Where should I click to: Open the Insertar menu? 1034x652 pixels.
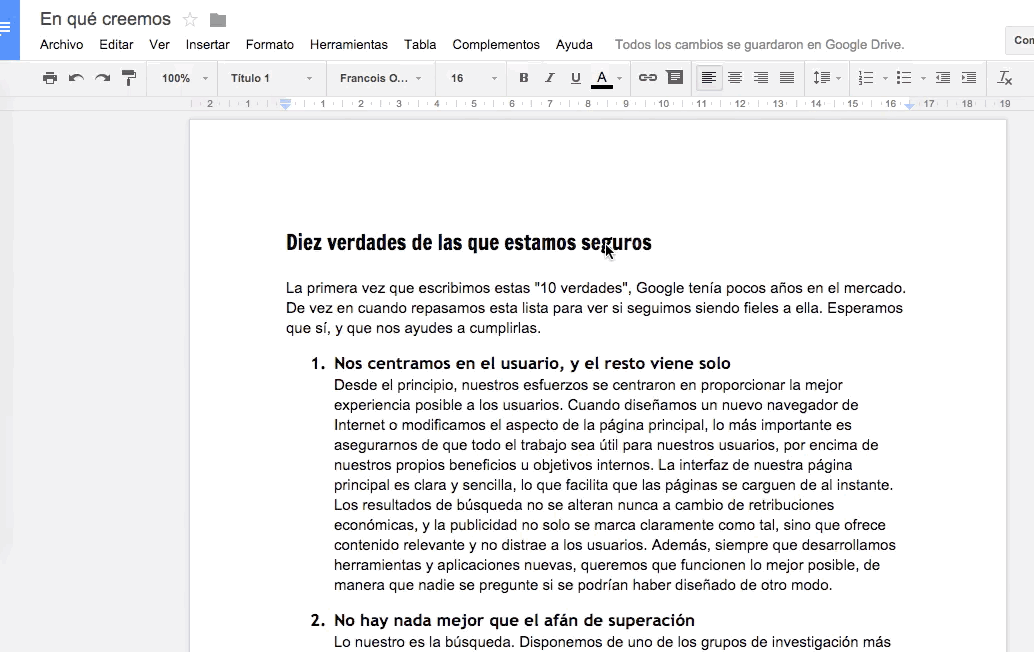pyautogui.click(x=207, y=44)
